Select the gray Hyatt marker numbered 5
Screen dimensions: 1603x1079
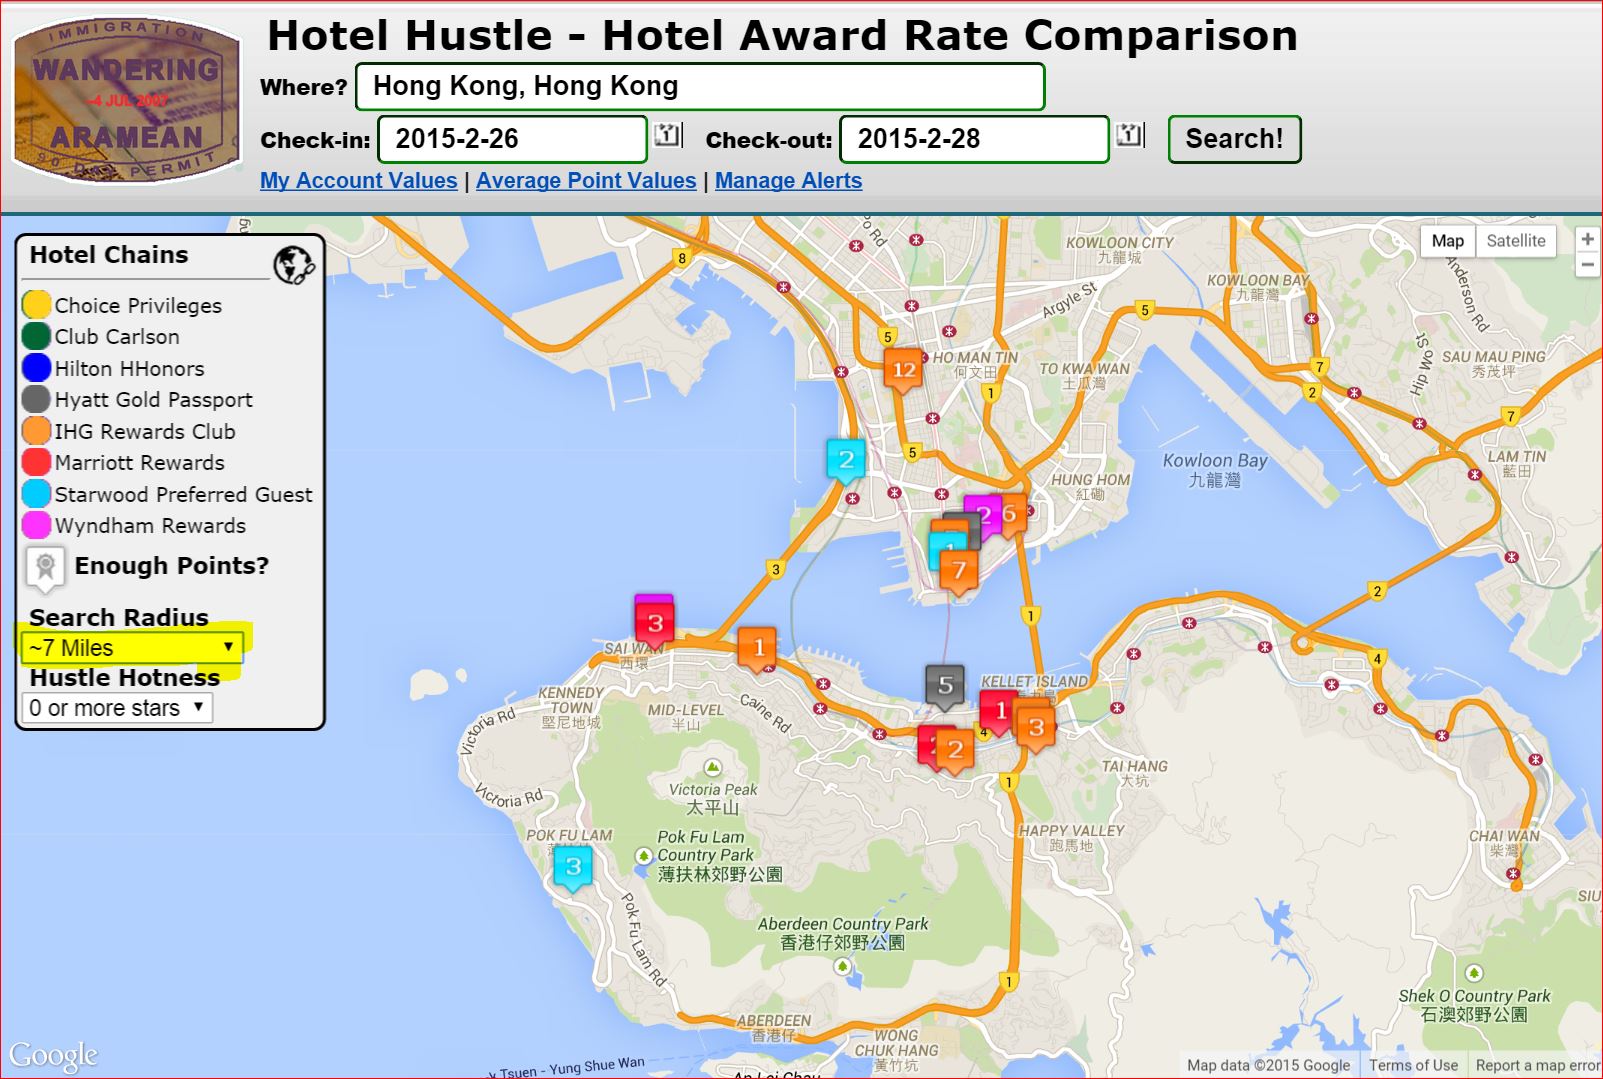[x=945, y=686]
